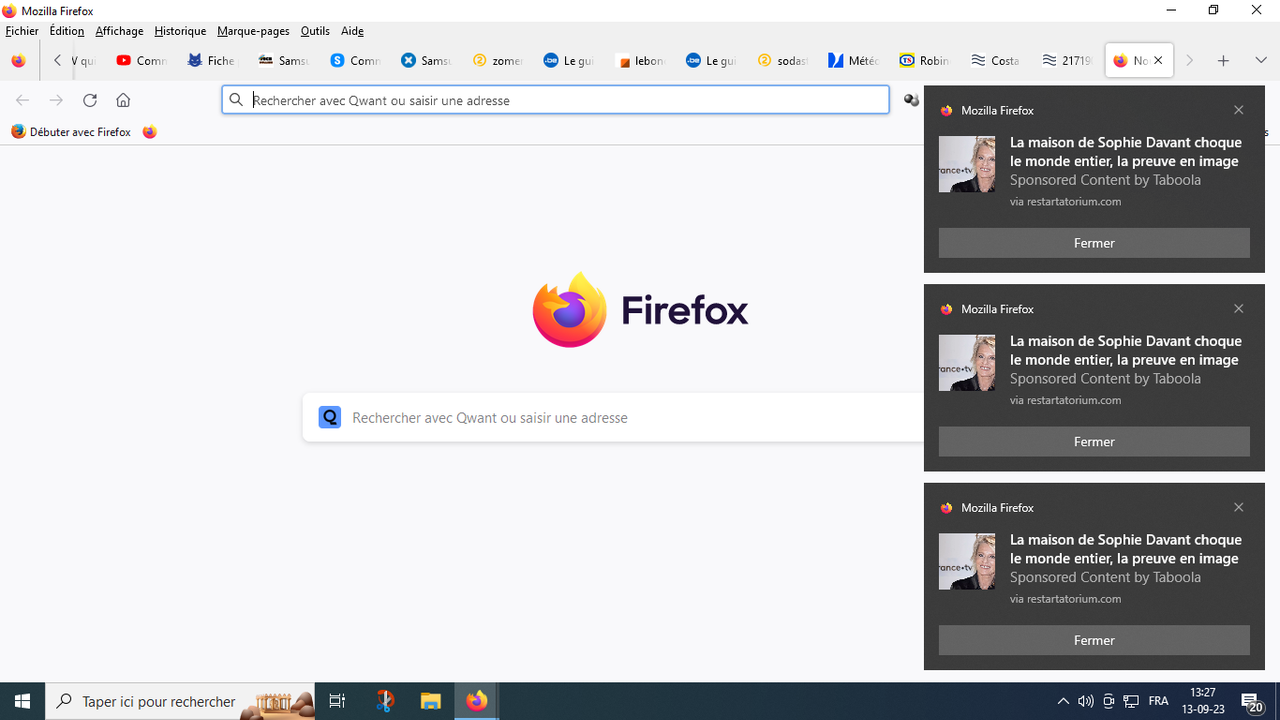Click the bottom notification headline text
The height and width of the screenshot is (720, 1280).
(1126, 549)
